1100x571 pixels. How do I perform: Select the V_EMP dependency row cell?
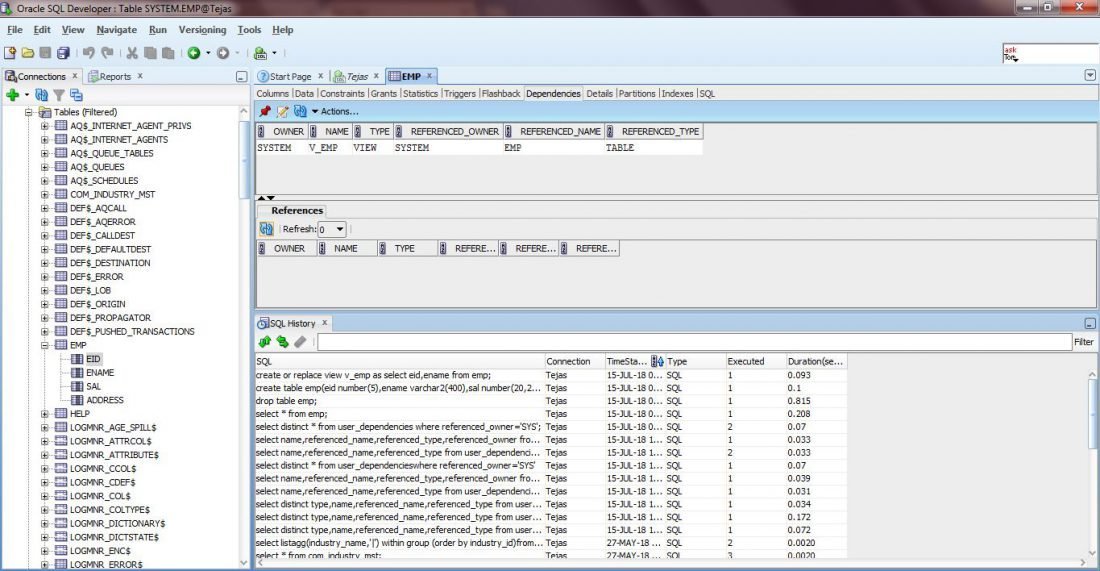(323, 147)
